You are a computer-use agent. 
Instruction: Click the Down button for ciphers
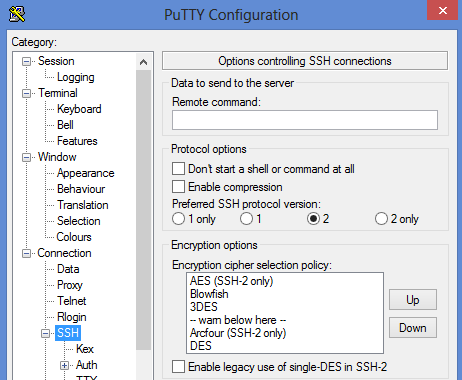pos(413,328)
